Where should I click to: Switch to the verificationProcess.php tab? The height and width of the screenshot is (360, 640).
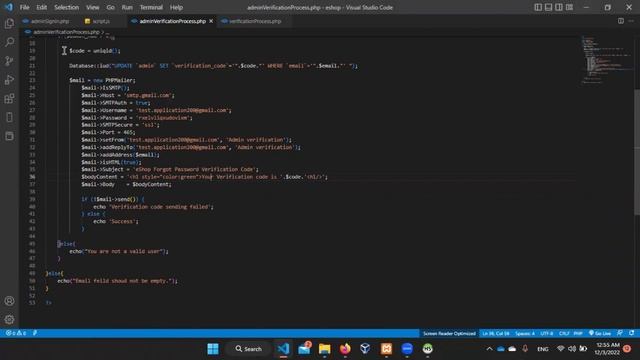coord(255,21)
